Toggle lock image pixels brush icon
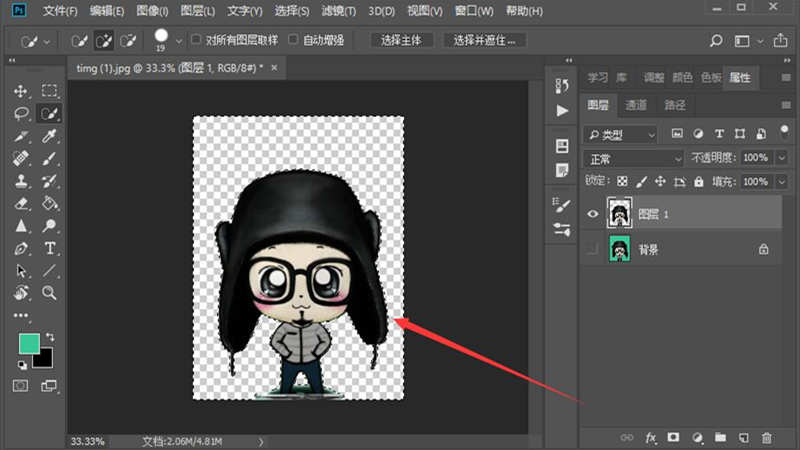Viewport: 800px width, 450px height. point(641,182)
